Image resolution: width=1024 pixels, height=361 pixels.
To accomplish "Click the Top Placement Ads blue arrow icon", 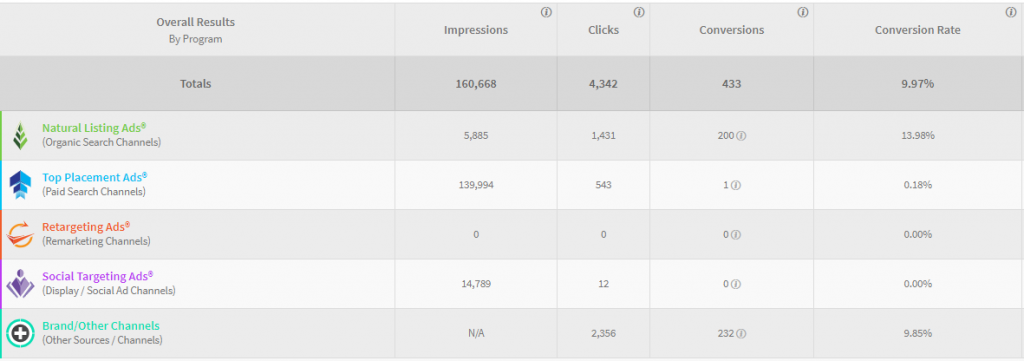I will (x=20, y=185).
